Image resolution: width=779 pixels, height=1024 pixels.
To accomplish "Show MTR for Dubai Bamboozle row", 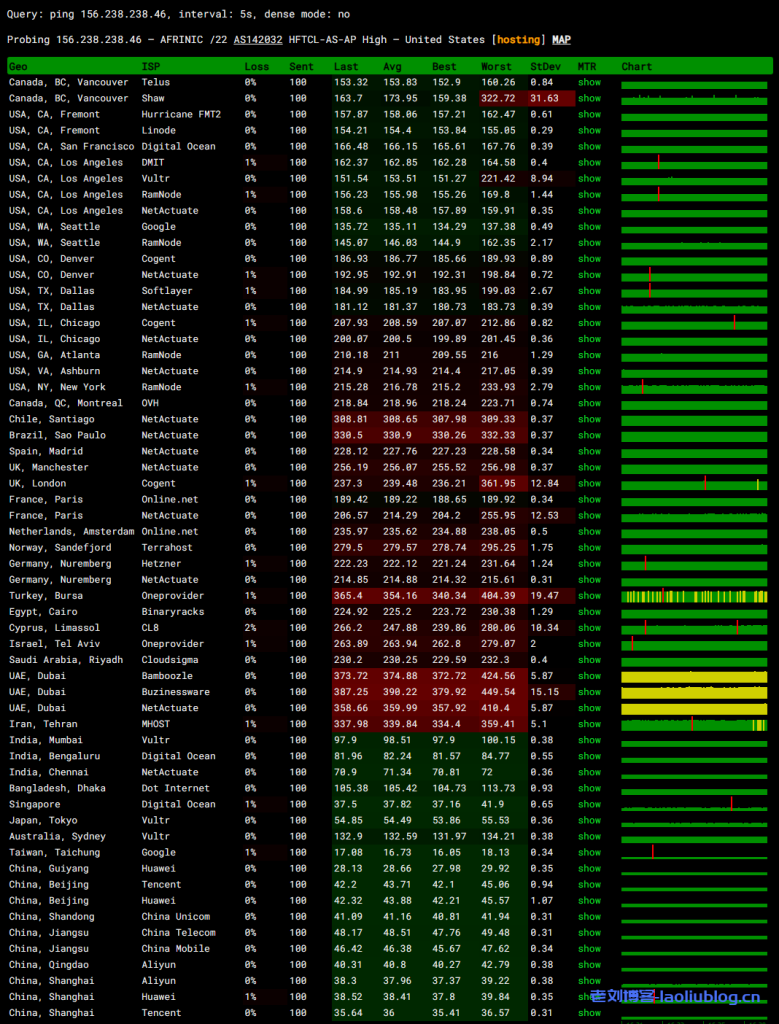I will [589, 676].
